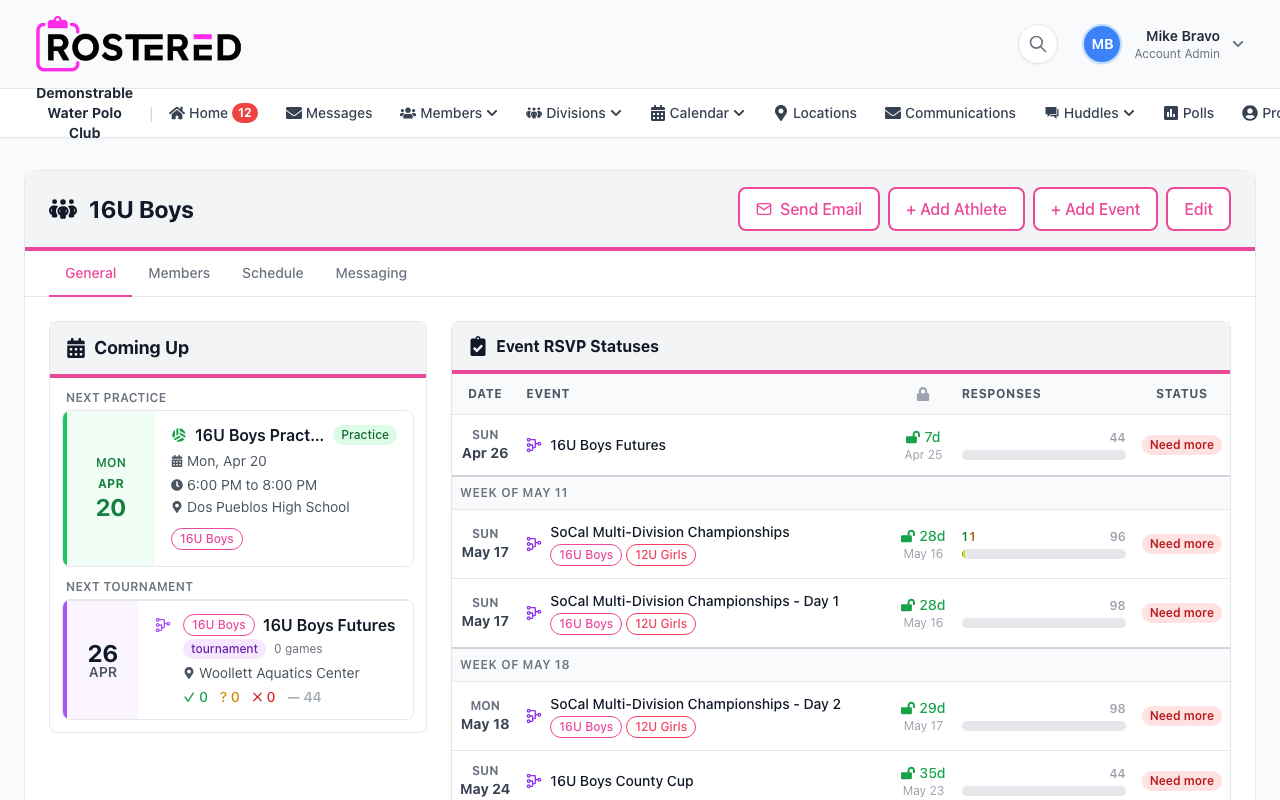1280x800 pixels.
Task: Click the Dos Pueblos High School pin icon
Action: (177, 507)
